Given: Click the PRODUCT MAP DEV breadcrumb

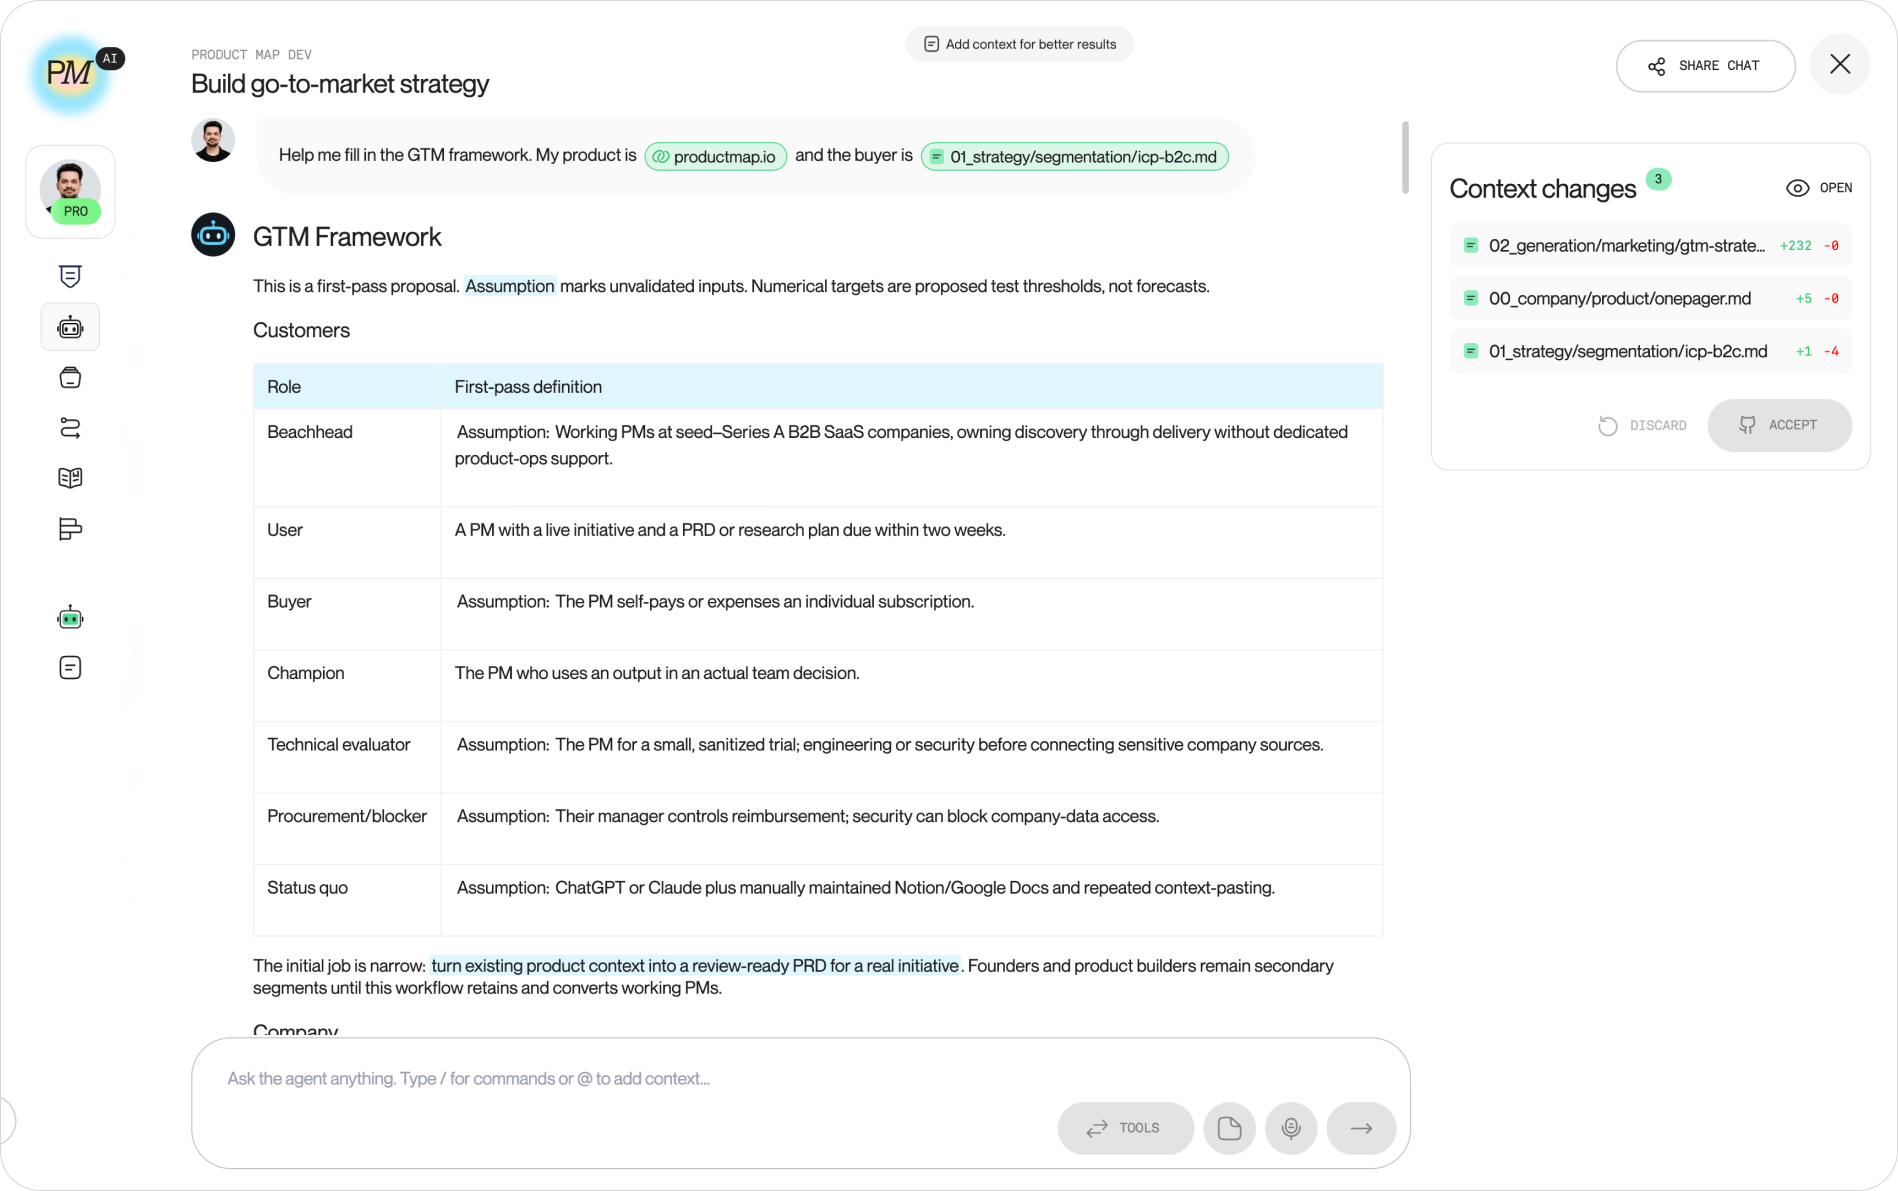Looking at the screenshot, I should point(251,55).
